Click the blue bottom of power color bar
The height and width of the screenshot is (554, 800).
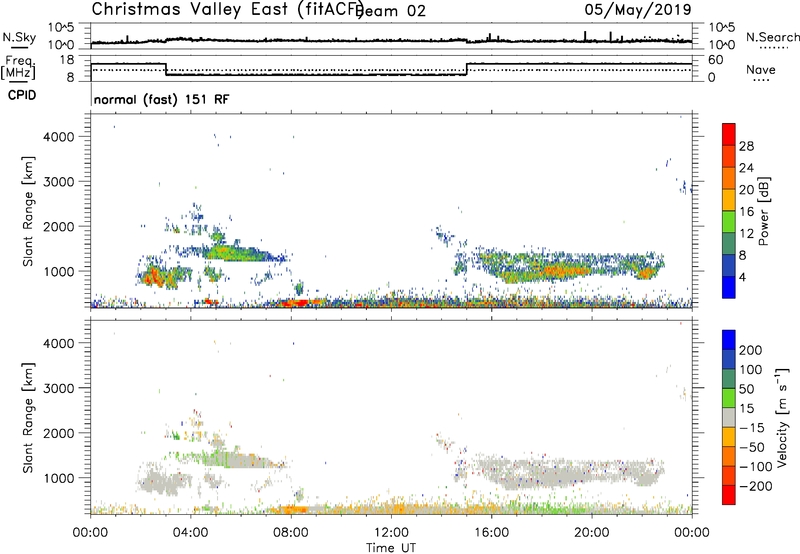point(729,287)
